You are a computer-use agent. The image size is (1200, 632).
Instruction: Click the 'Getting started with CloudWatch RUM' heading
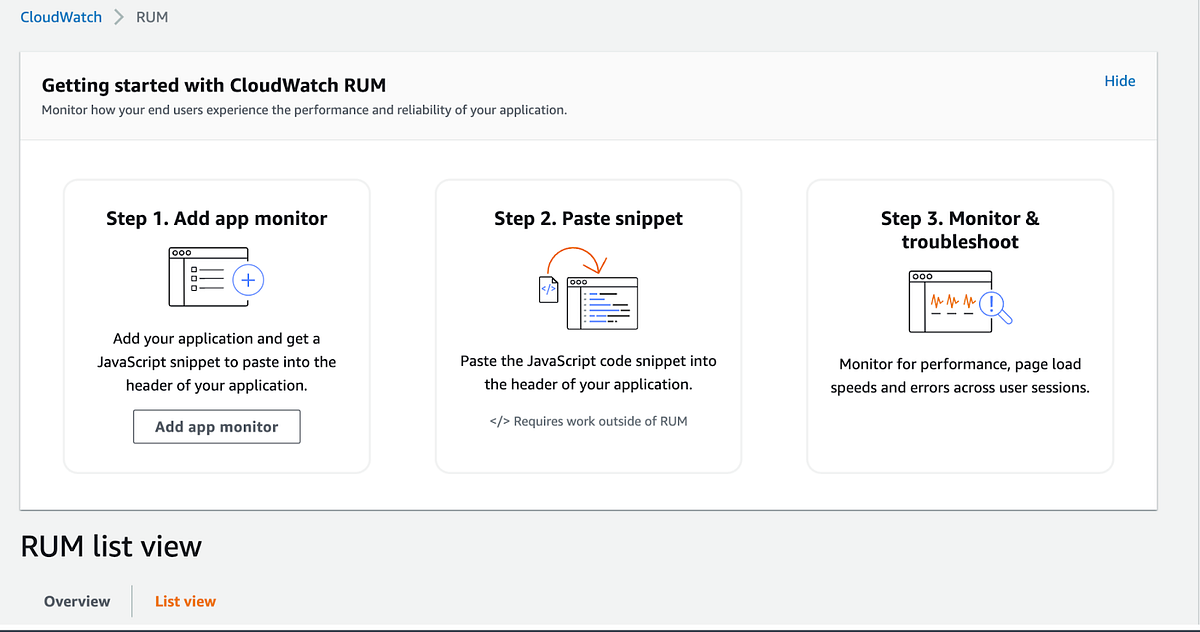pos(214,85)
